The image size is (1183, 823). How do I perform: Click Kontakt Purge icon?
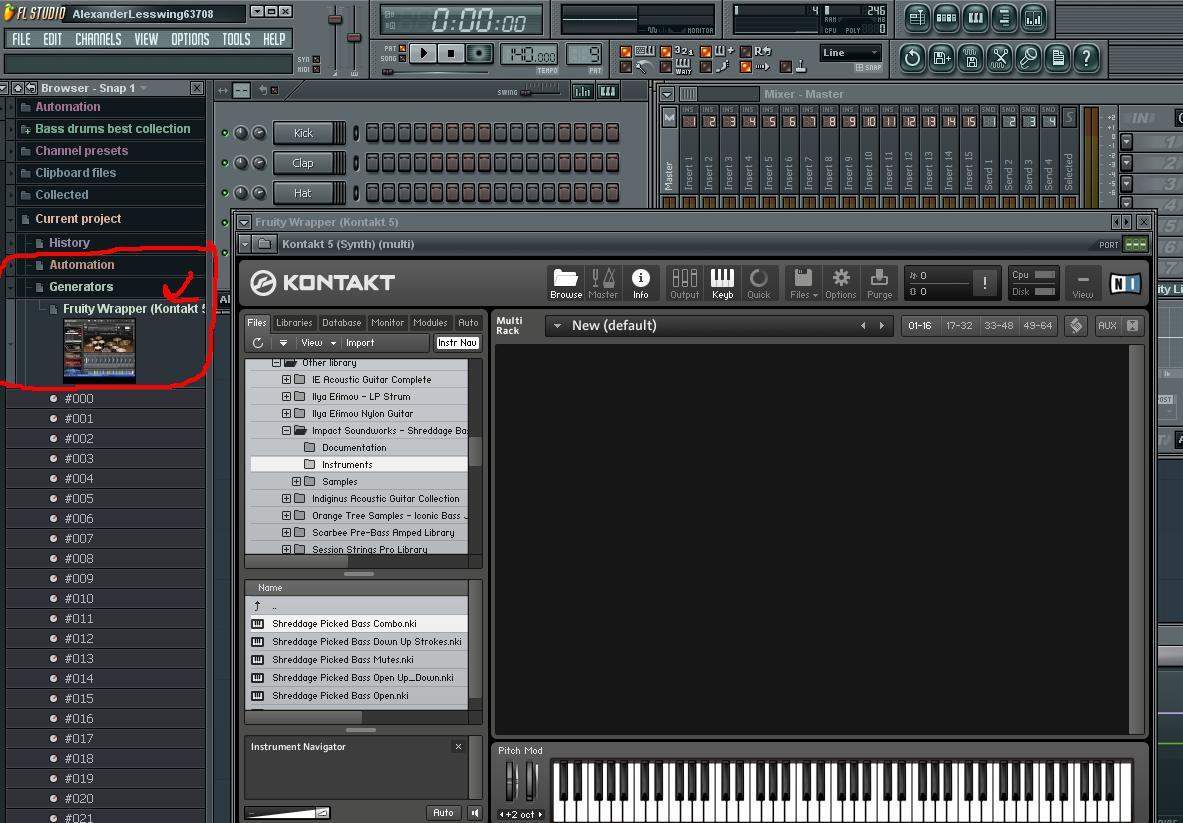pos(879,283)
